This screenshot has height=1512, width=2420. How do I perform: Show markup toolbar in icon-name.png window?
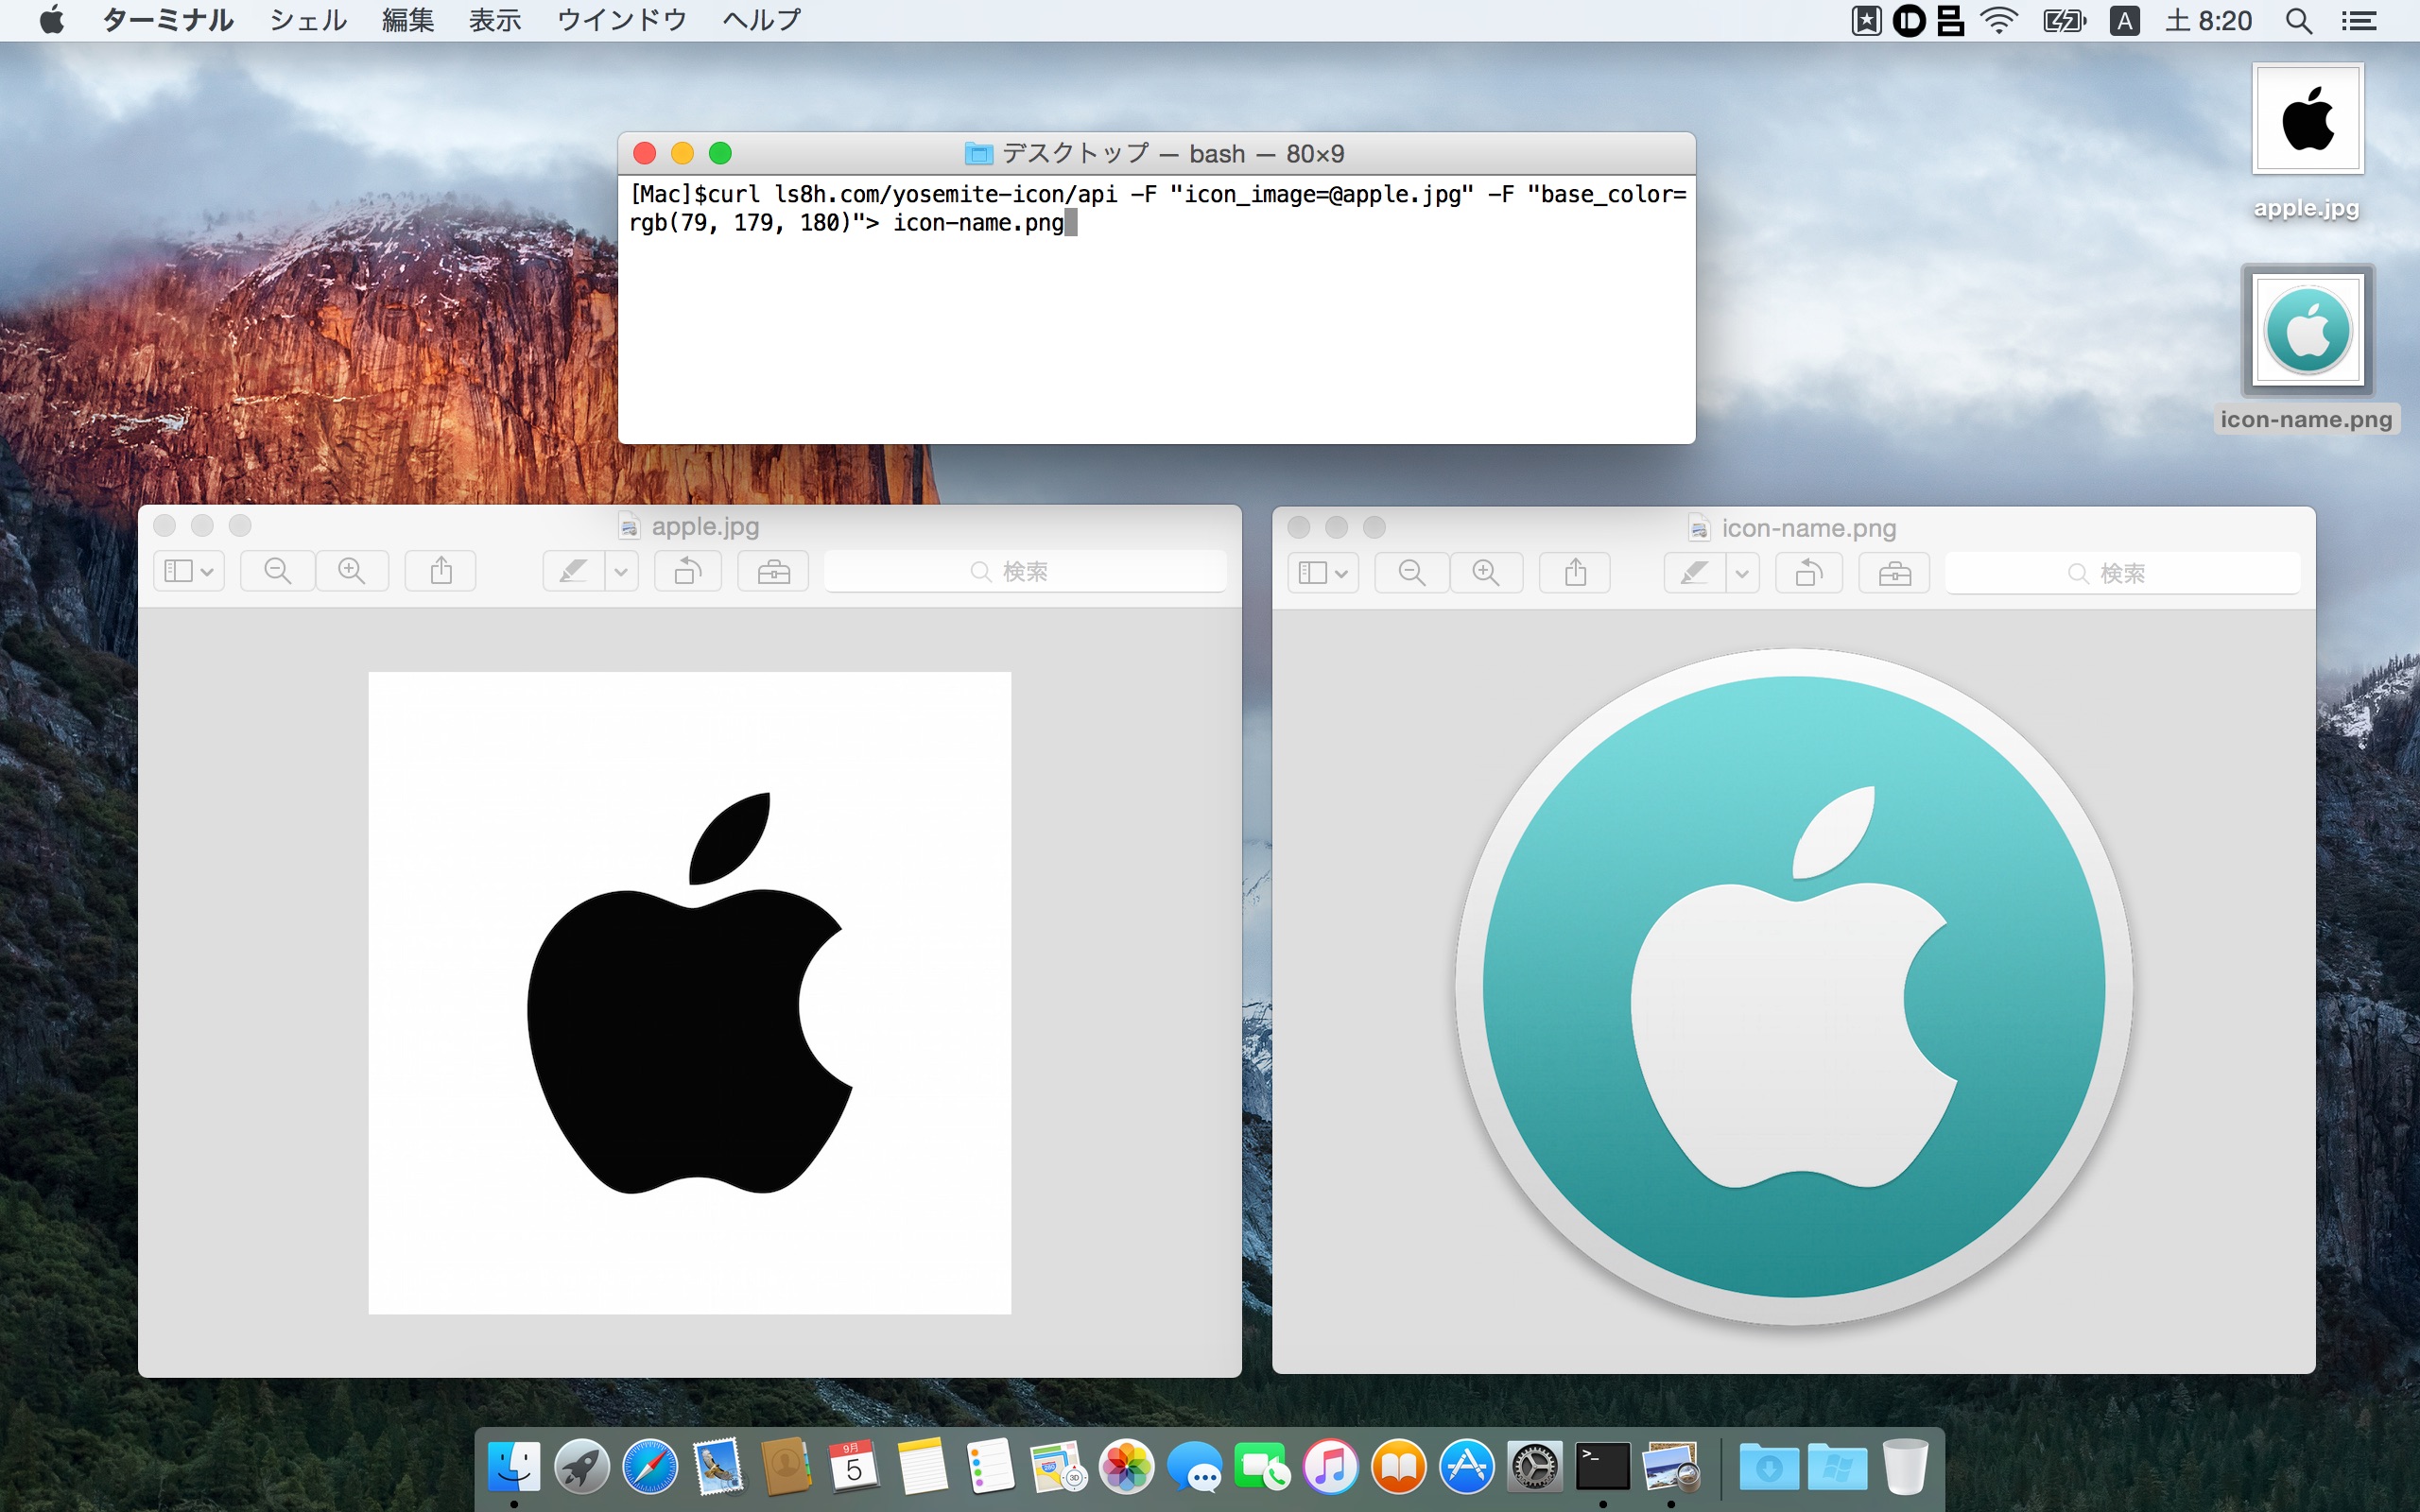point(1894,573)
